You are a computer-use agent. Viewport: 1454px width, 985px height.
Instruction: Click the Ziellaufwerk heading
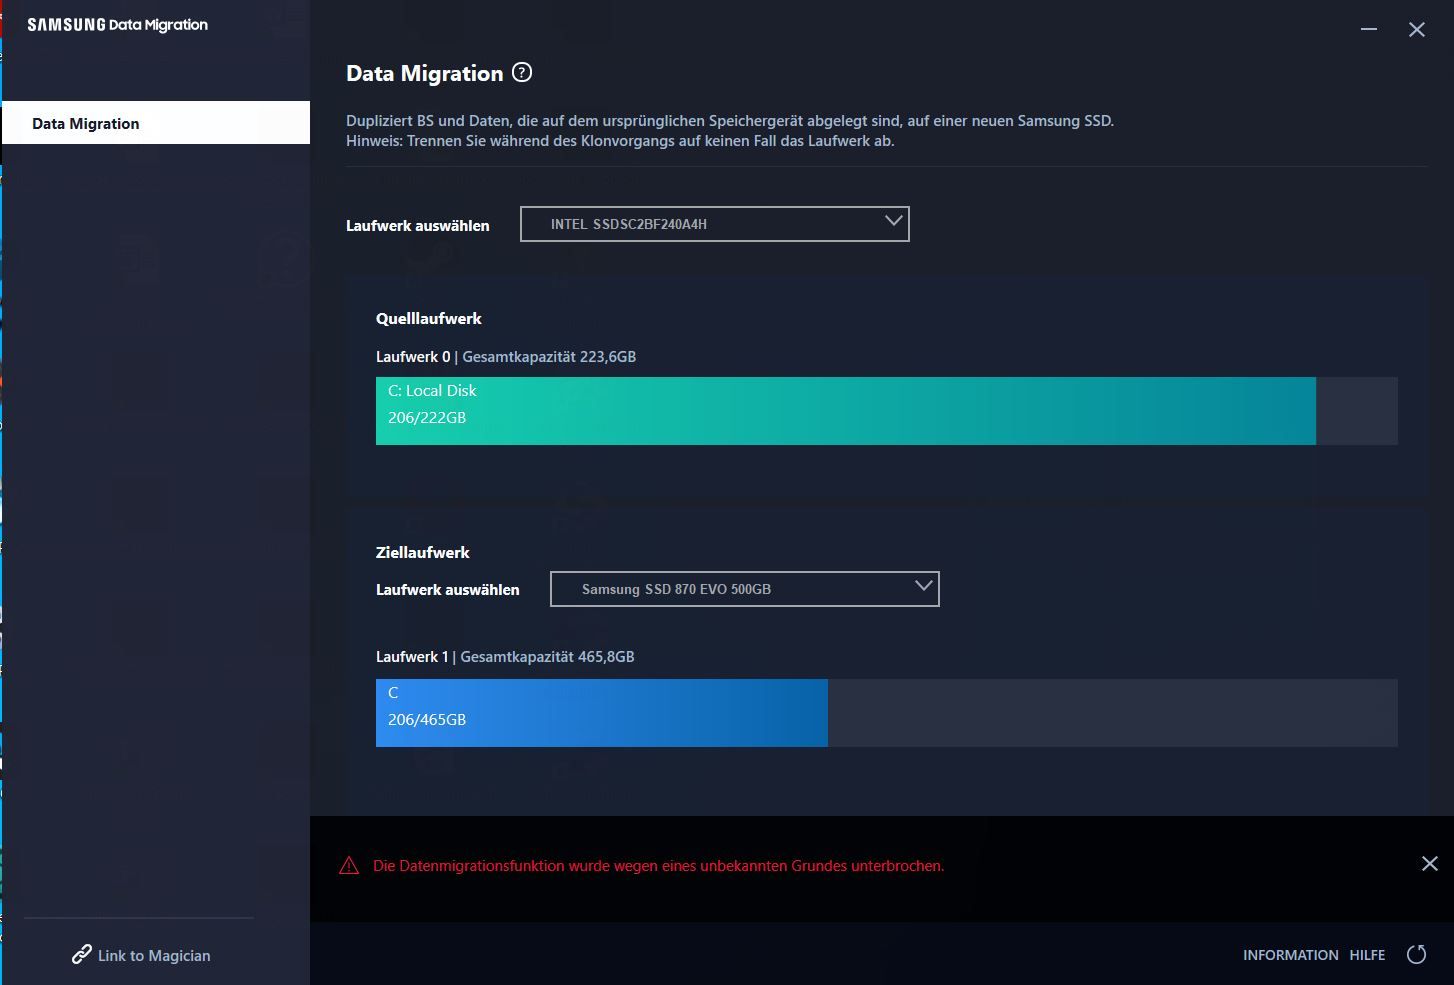point(423,552)
